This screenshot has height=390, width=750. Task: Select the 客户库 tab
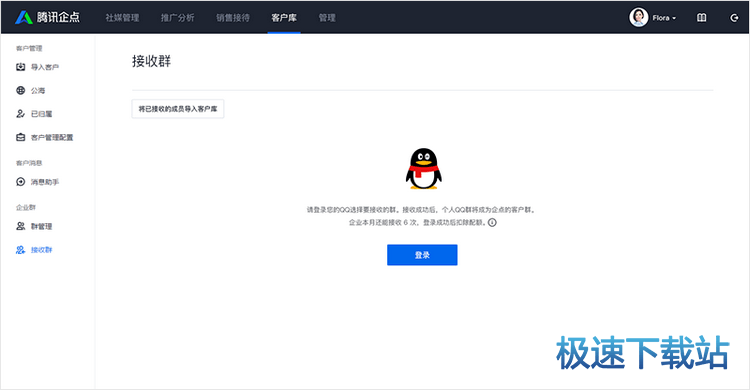(x=284, y=18)
